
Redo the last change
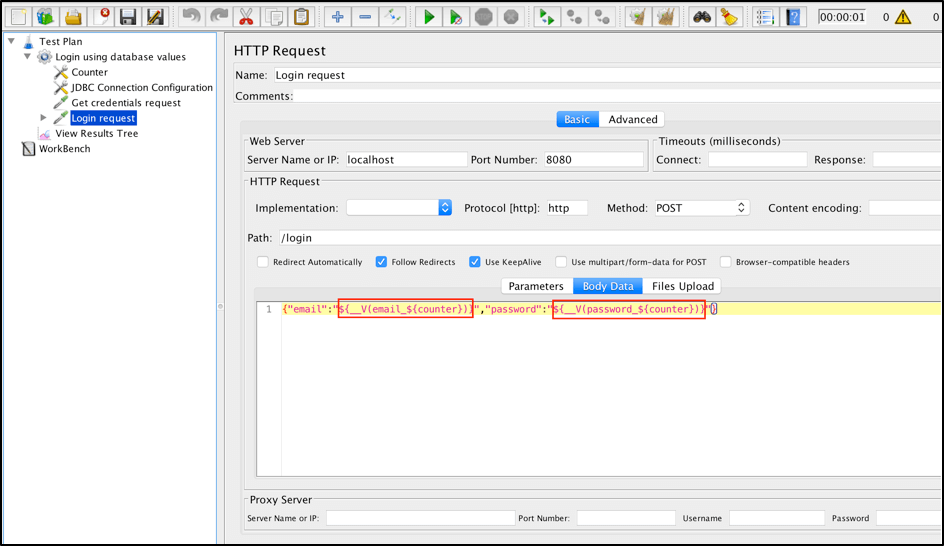[219, 16]
